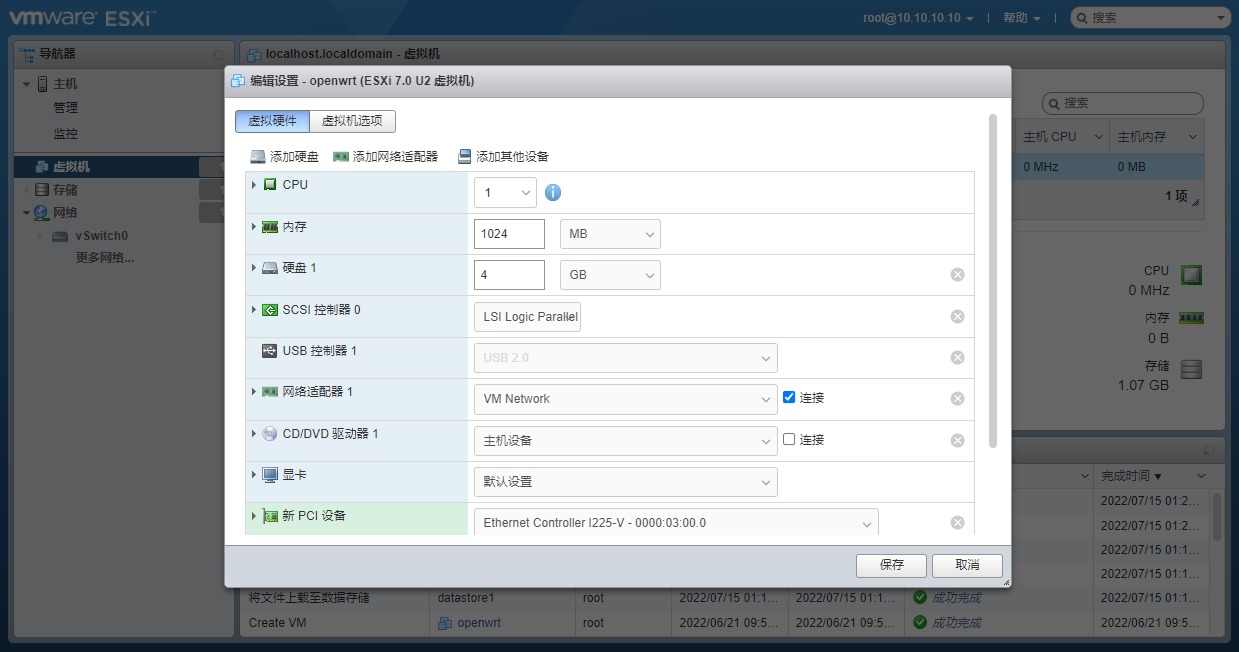Screen dimensions: 1239x652
Task: Switch to the 虚拟机选项 tab
Action: [x=352, y=118]
